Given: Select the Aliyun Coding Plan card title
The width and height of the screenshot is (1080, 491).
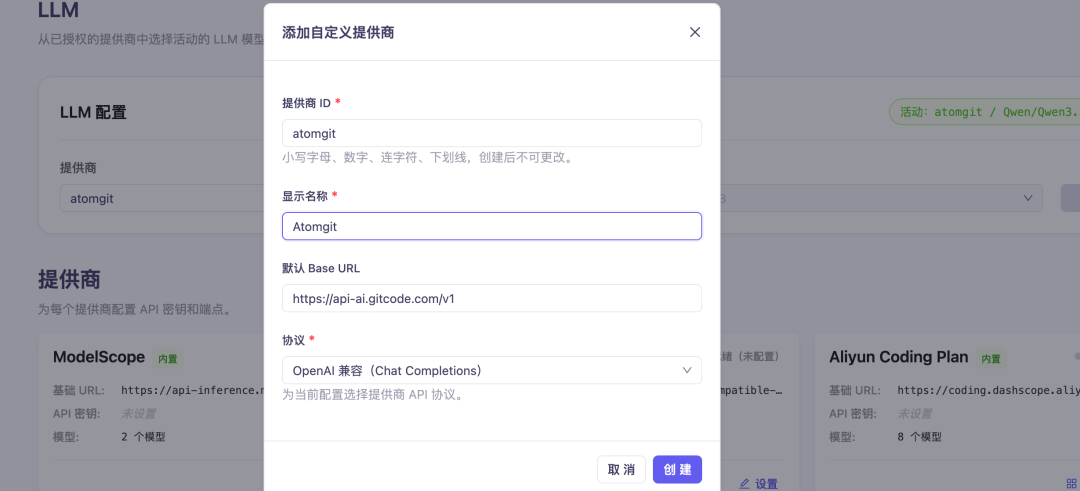Looking at the screenshot, I should click(x=899, y=357).
